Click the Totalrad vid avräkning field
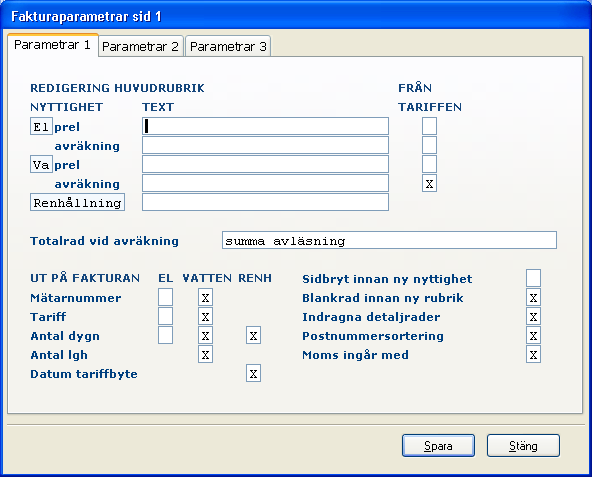 click(389, 240)
